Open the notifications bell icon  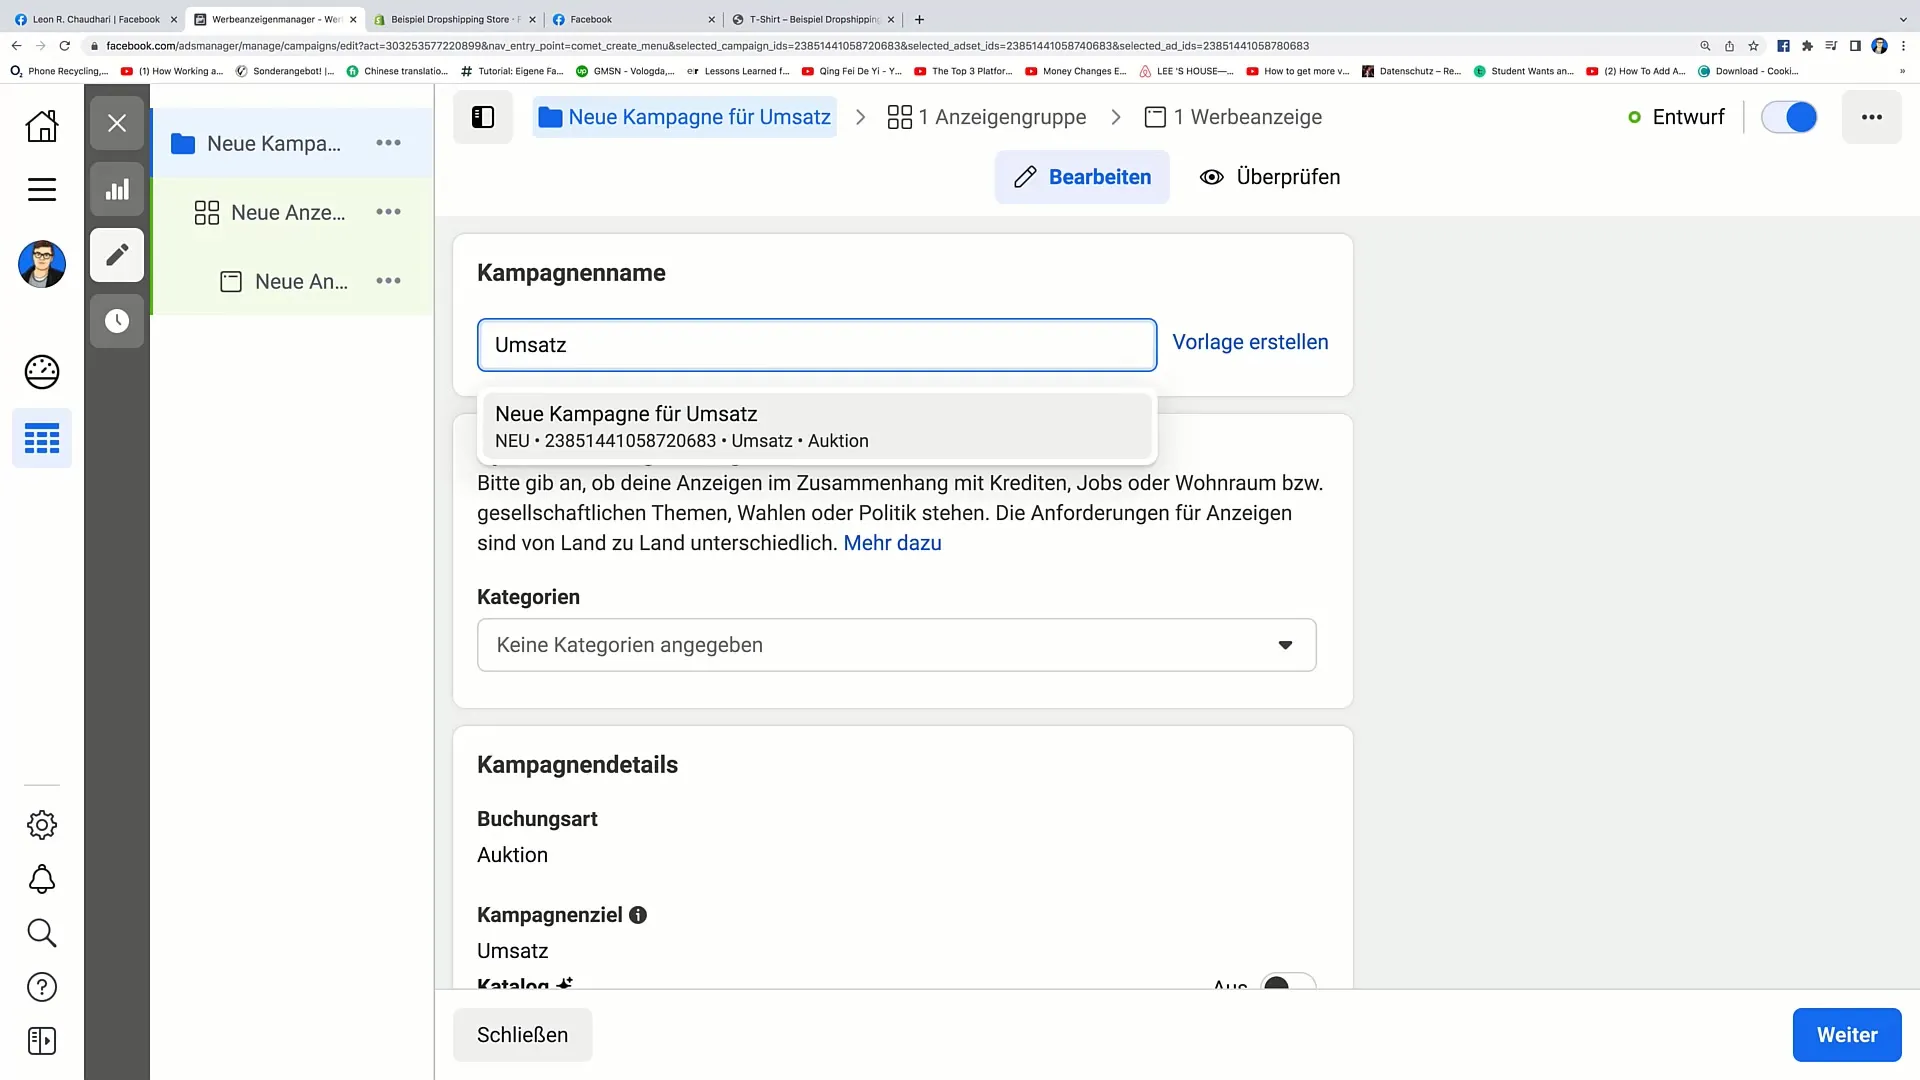click(x=41, y=878)
